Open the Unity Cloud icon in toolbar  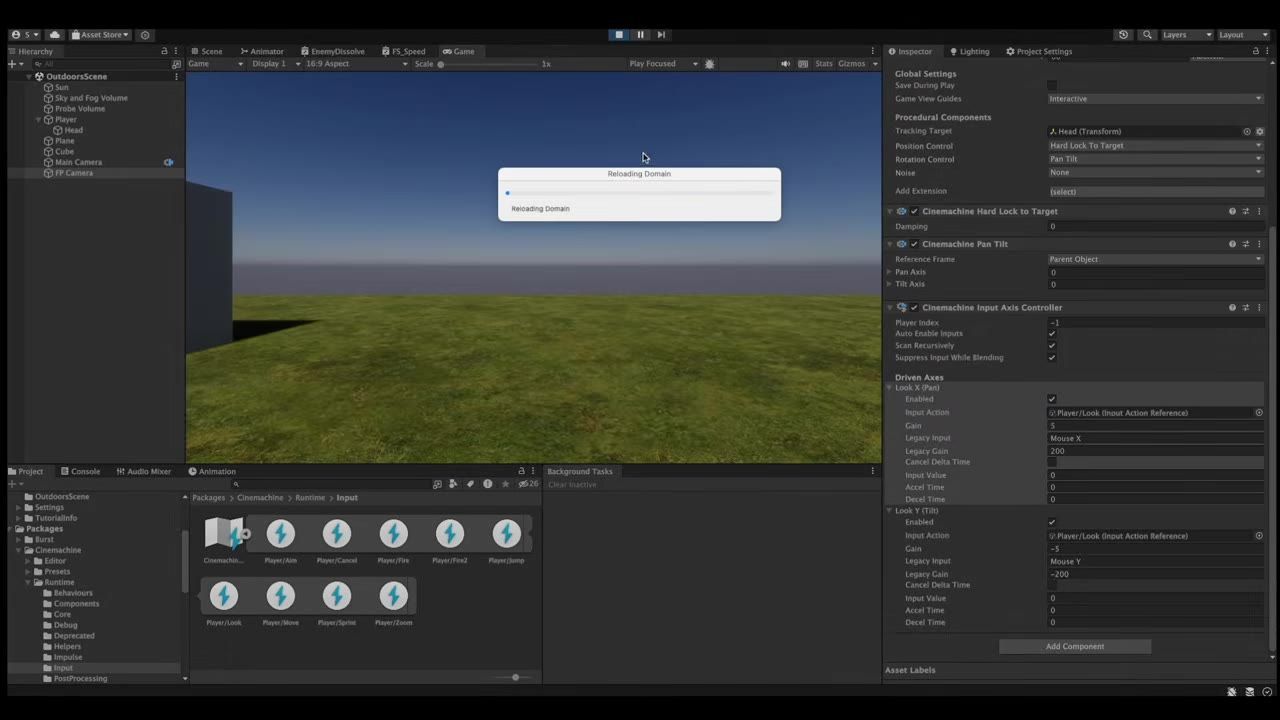[x=55, y=35]
